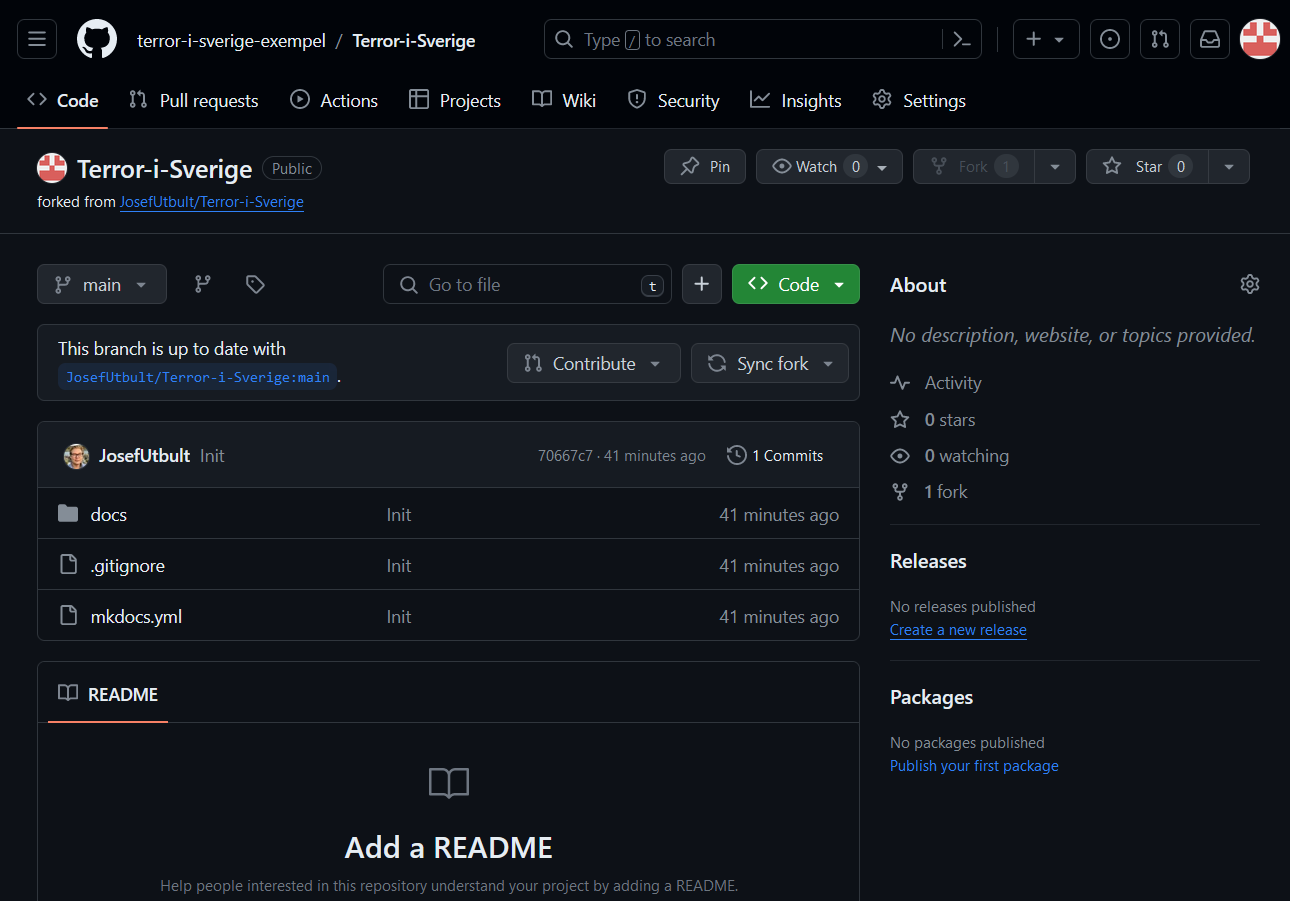Open 1 Commits history link
The width and height of the screenshot is (1290, 901).
[x=776, y=455]
